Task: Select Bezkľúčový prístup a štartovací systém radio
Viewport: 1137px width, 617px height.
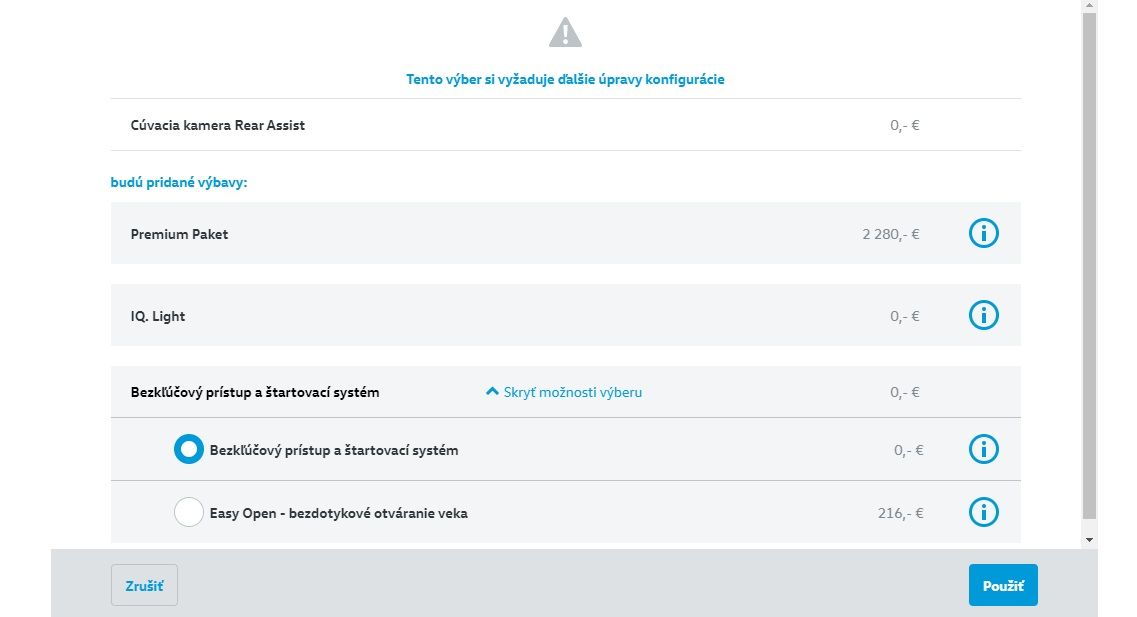Action: pos(189,450)
